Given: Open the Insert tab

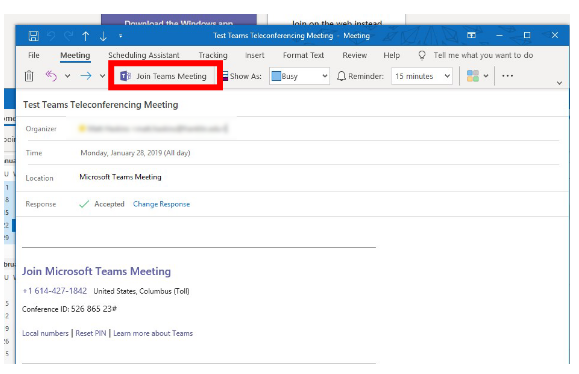Looking at the screenshot, I should 255,55.
